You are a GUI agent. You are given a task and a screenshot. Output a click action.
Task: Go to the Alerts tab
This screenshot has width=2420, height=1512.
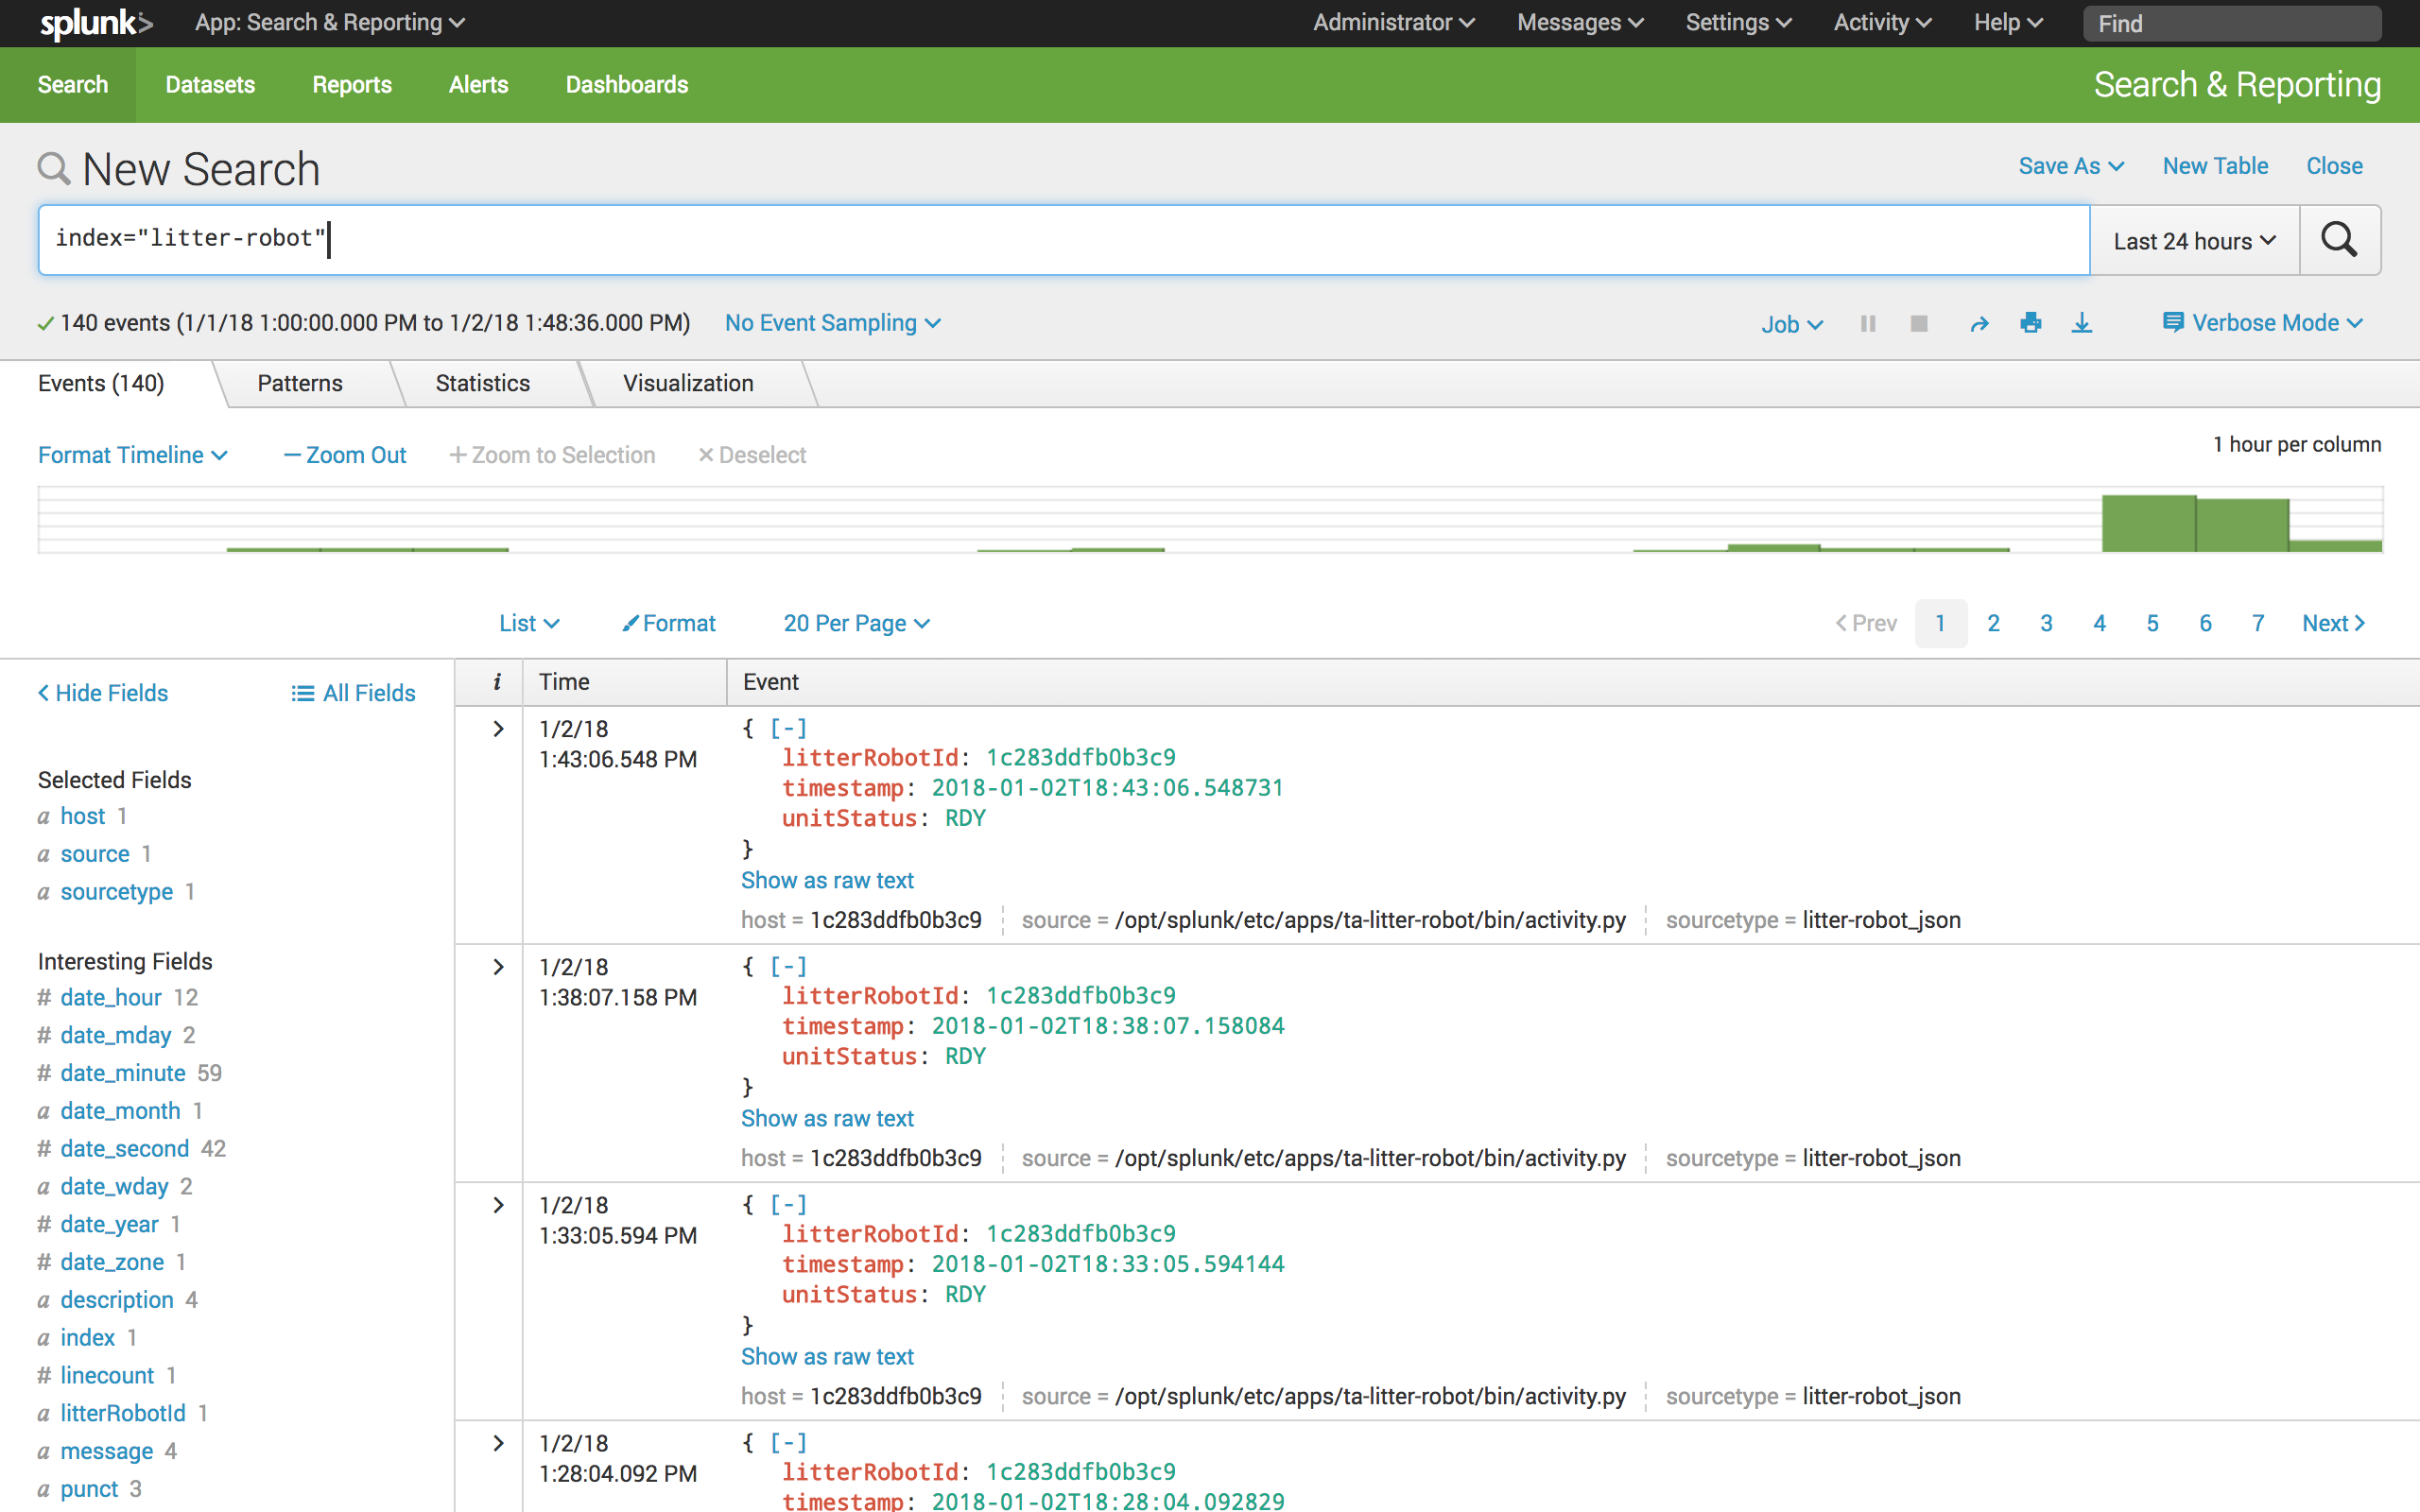coord(478,85)
